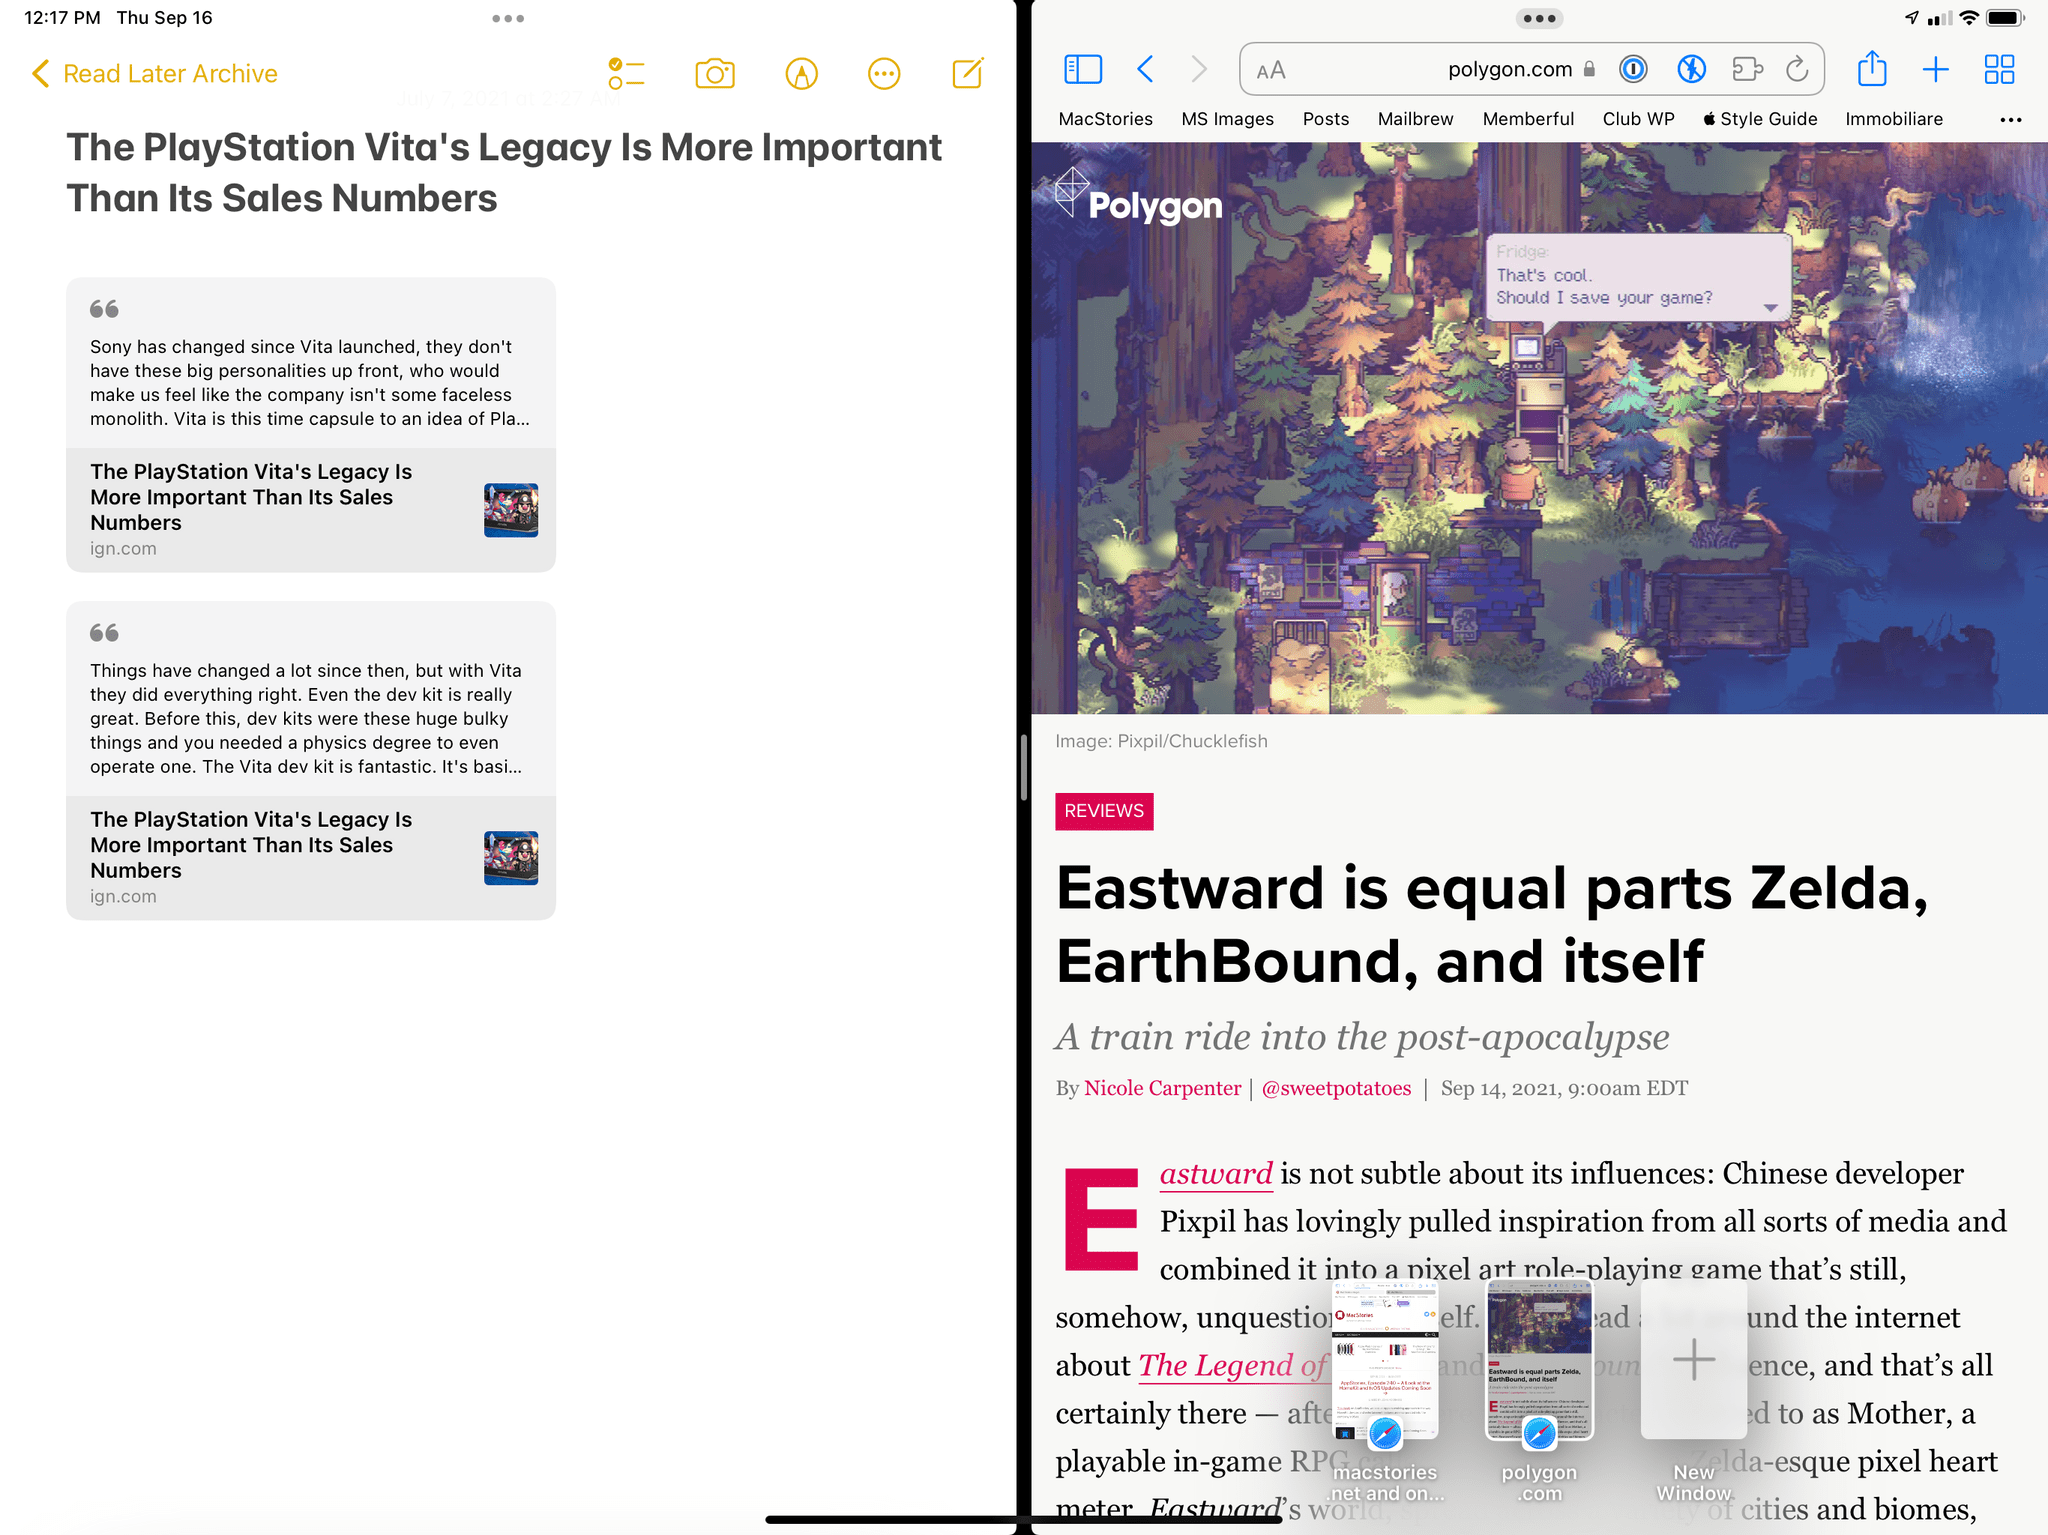
Task: Open the Style Guide bookmark
Action: point(1760,119)
